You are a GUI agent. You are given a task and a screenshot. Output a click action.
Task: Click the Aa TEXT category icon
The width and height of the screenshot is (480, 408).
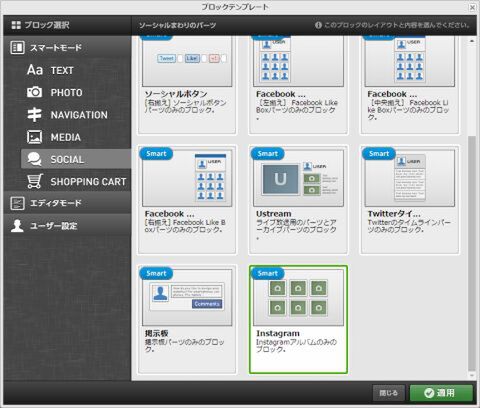click(35, 70)
